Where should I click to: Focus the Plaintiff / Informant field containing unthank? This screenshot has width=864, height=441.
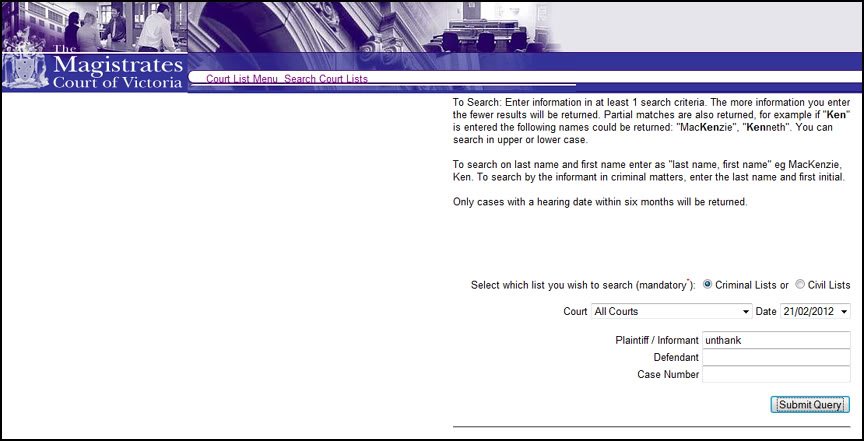(x=776, y=340)
